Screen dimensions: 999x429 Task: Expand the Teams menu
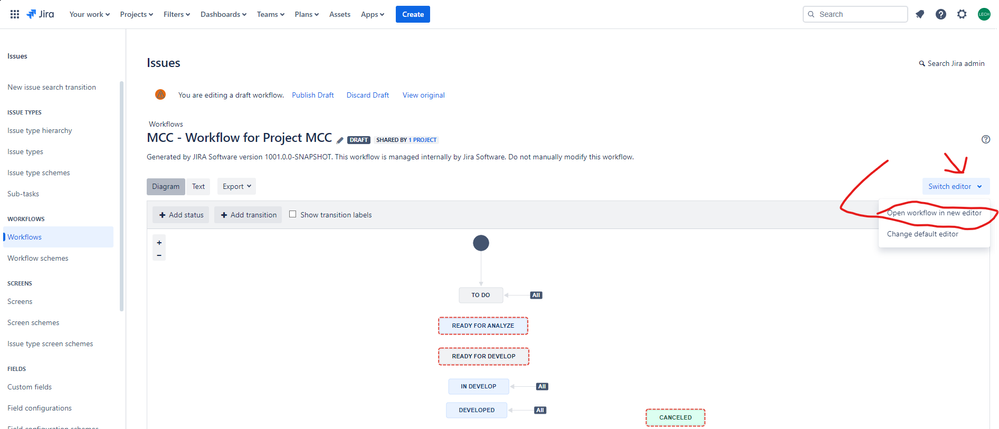coord(271,14)
